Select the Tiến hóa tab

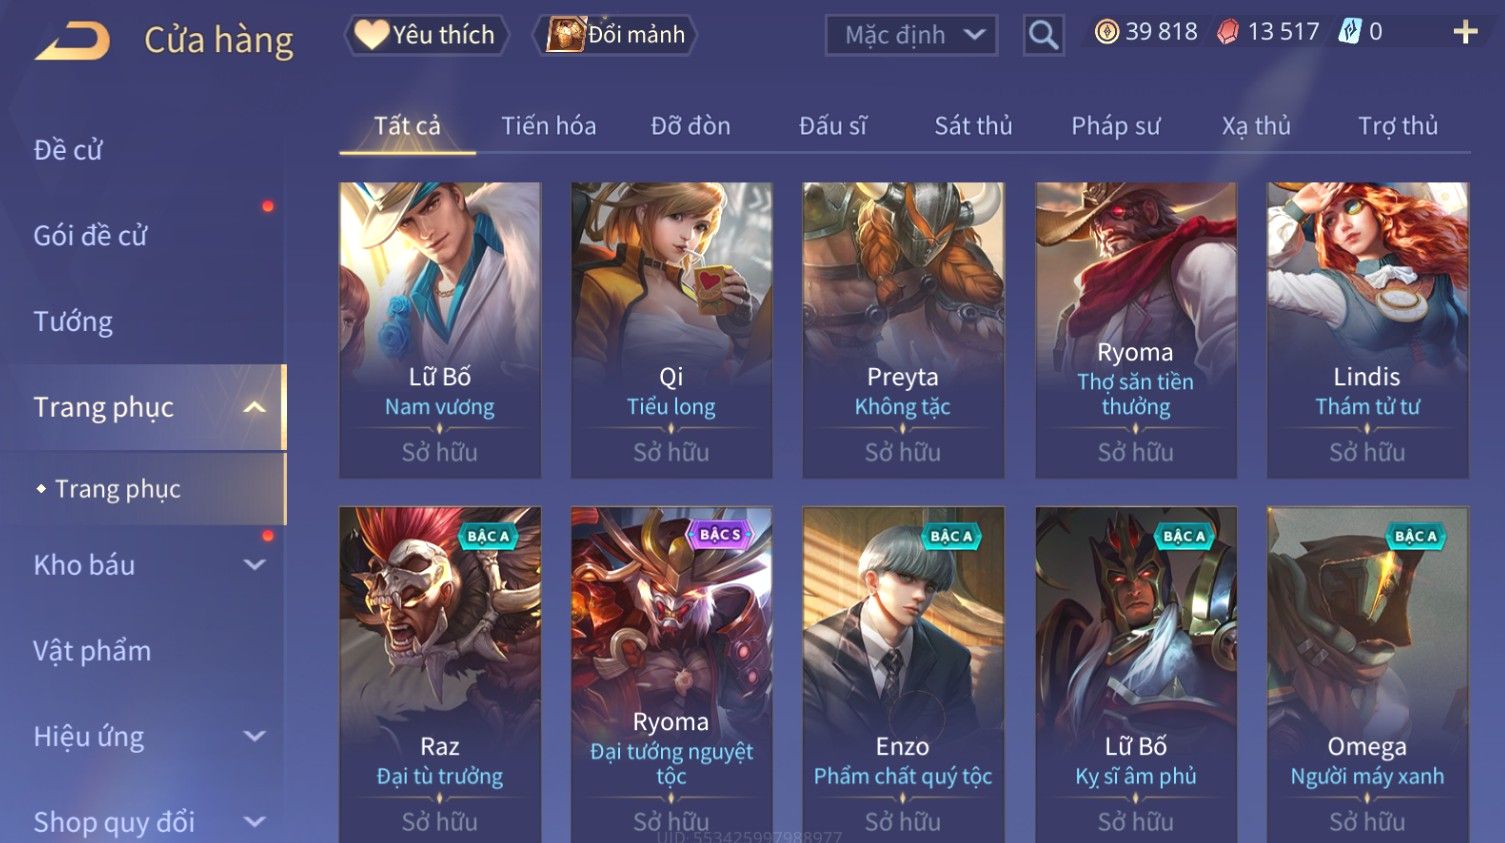pyautogui.click(x=548, y=126)
